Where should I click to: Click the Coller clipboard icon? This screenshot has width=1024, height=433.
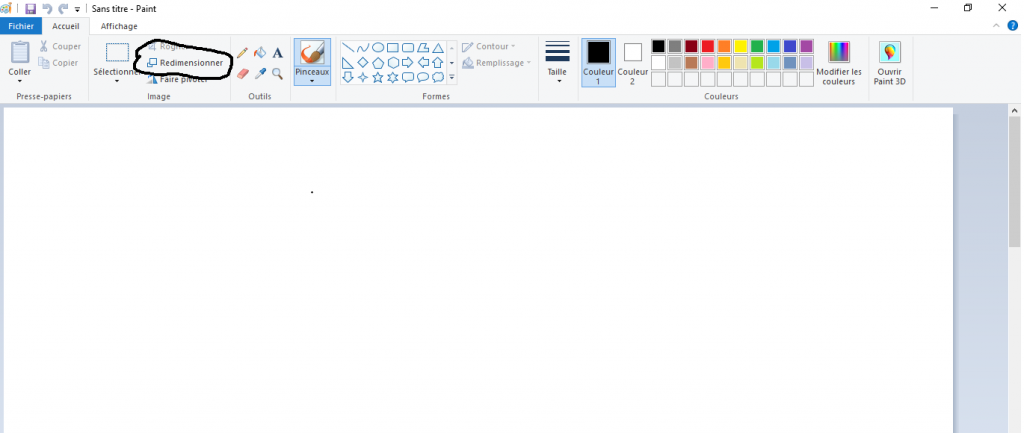tap(20, 53)
